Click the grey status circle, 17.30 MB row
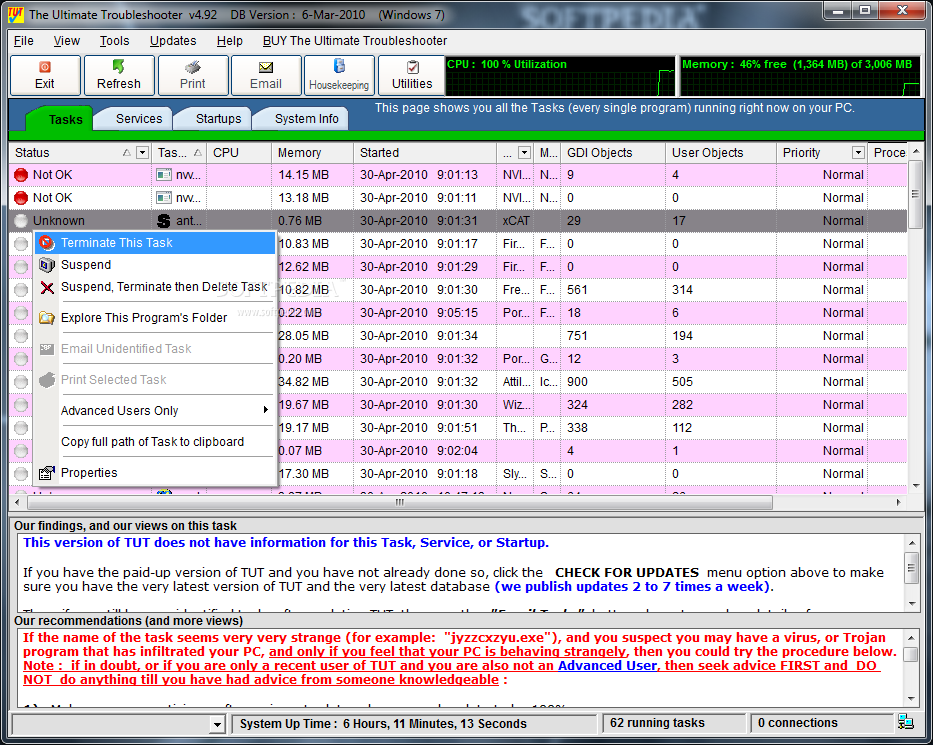Screen dimensions: 933x745 tap(21, 474)
